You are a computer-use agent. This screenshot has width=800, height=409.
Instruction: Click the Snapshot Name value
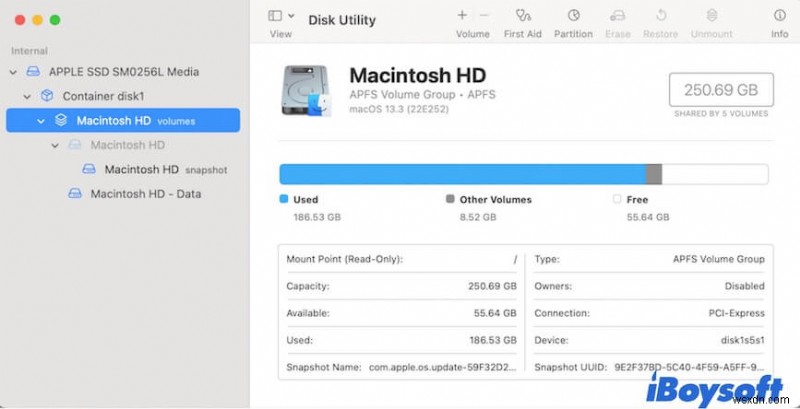tap(442, 367)
